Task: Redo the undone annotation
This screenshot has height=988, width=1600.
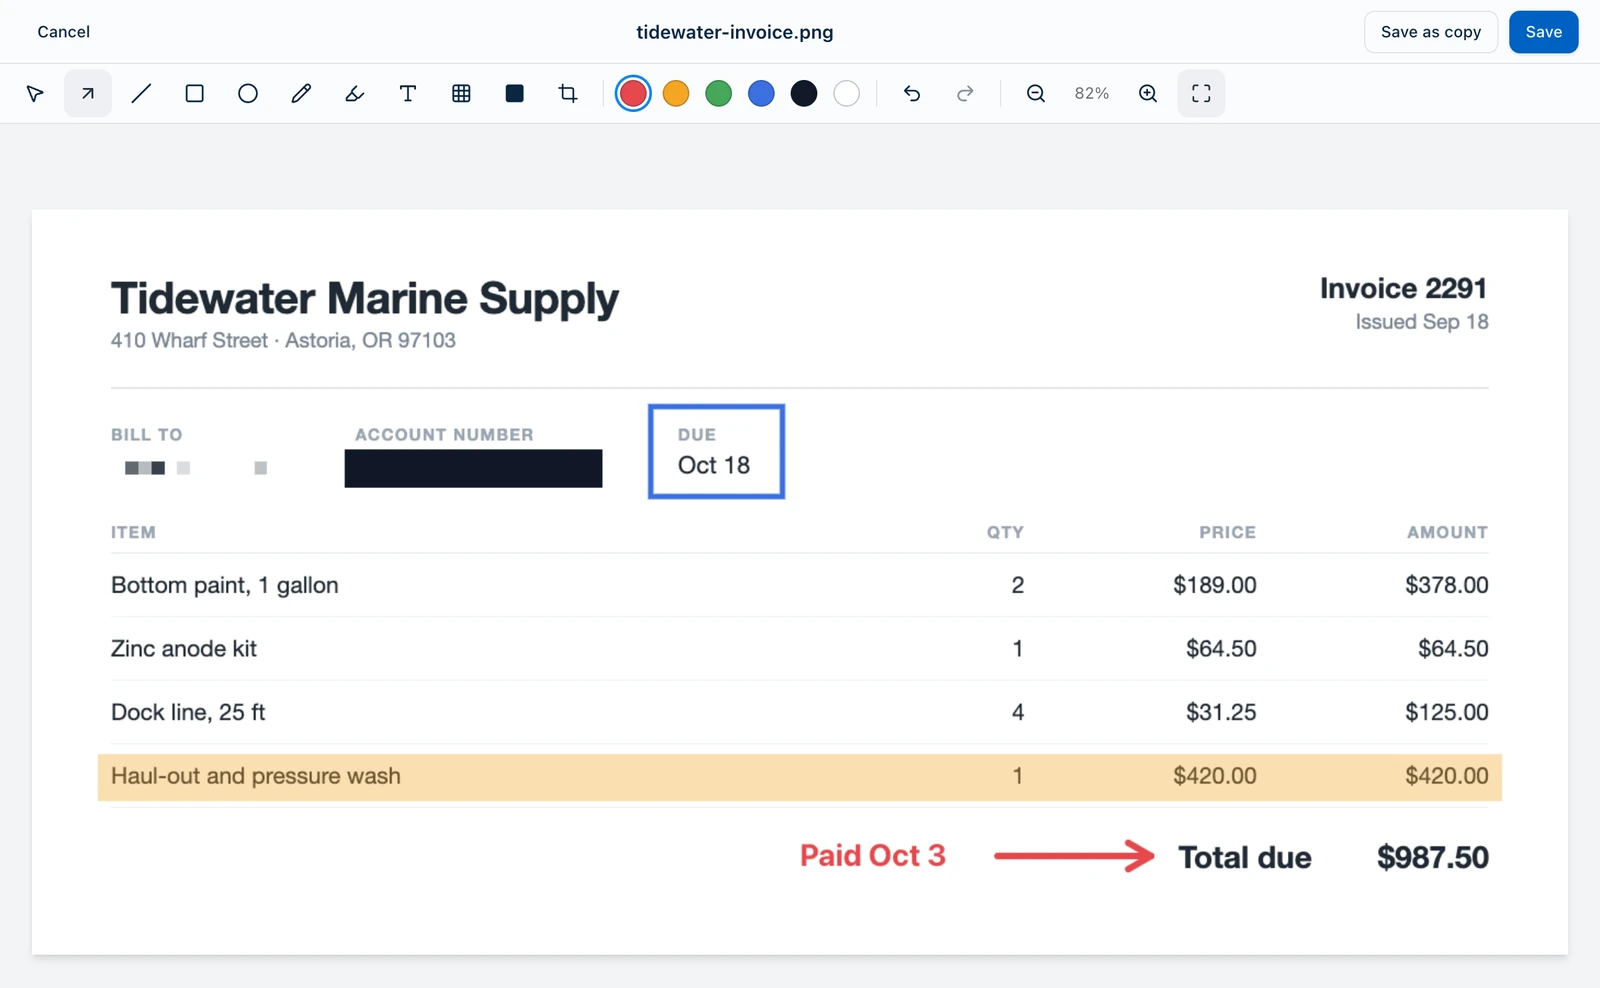Action: click(x=965, y=93)
